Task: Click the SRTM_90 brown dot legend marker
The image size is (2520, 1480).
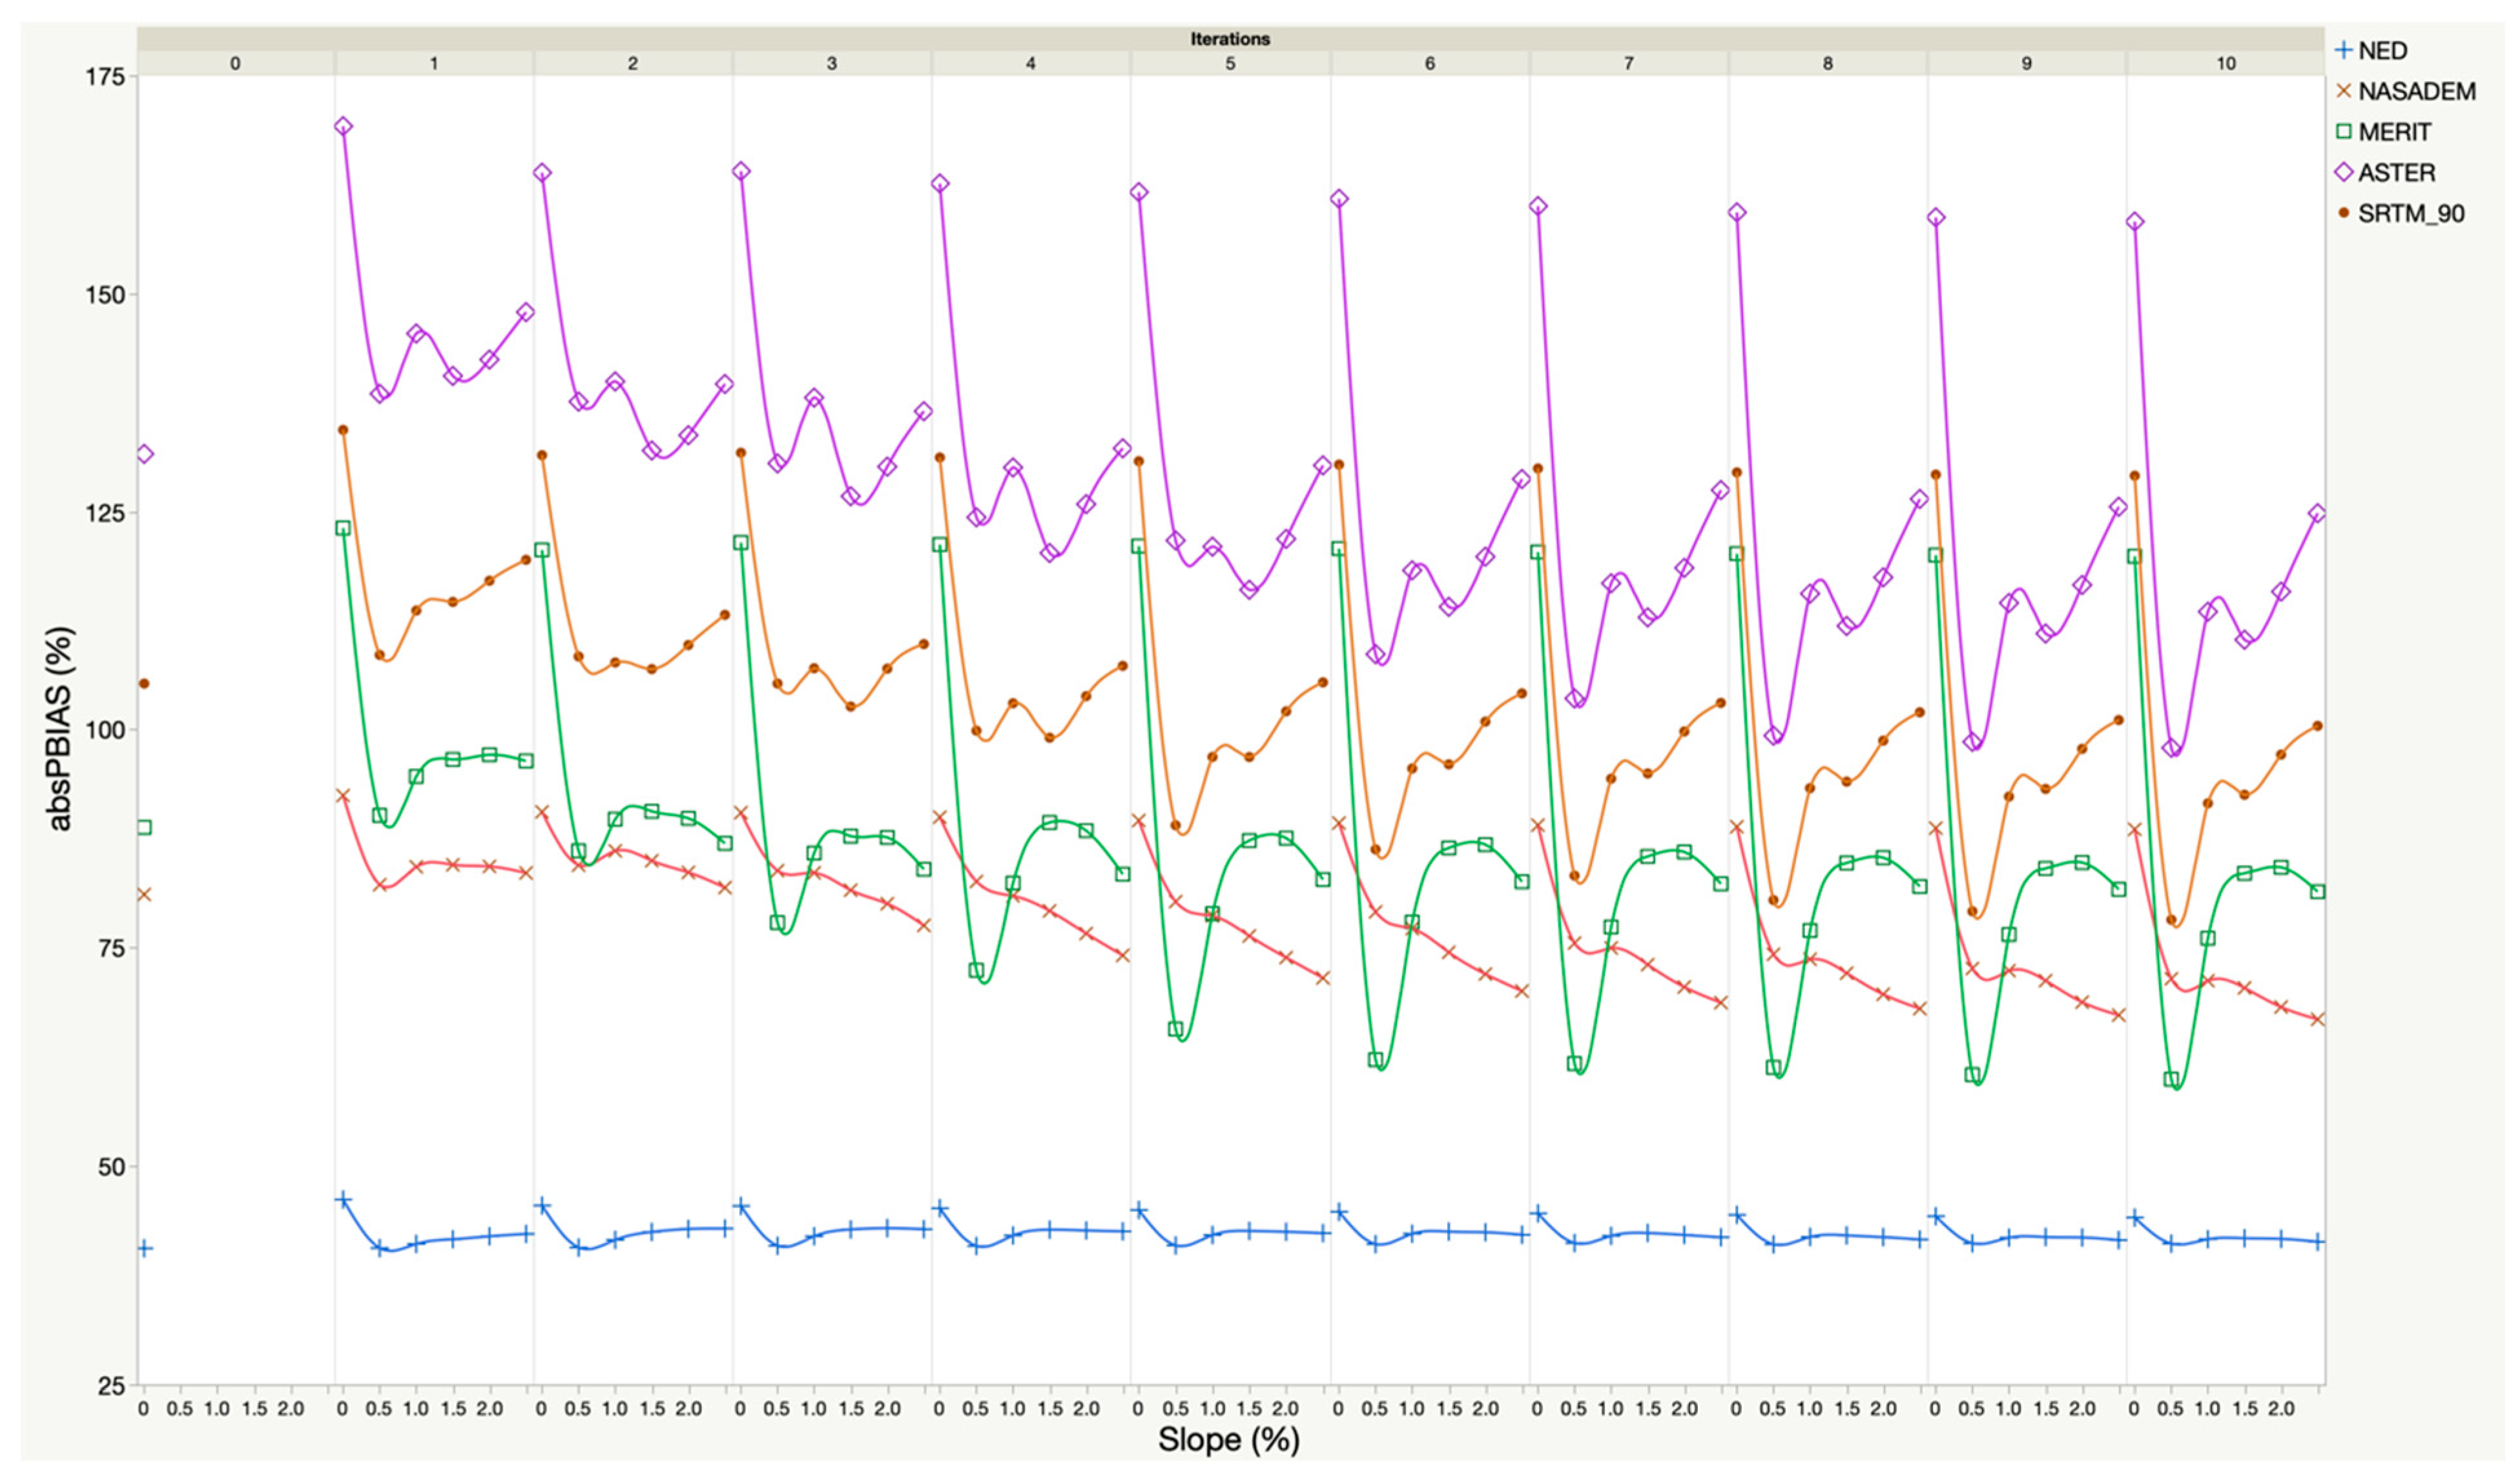Action: click(x=2343, y=213)
